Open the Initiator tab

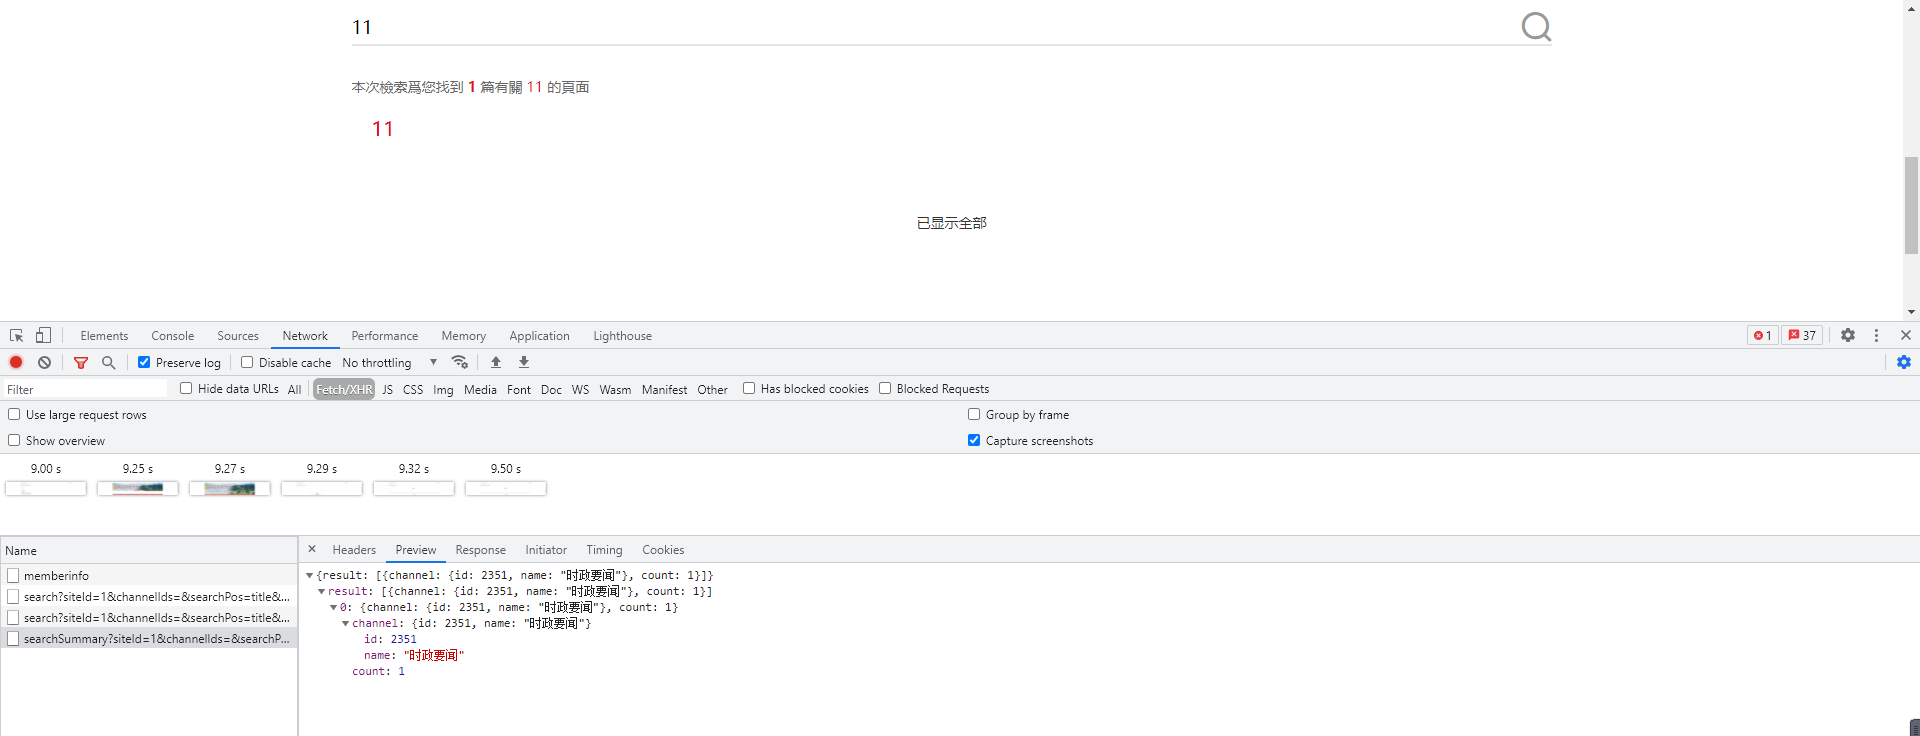[546, 550]
